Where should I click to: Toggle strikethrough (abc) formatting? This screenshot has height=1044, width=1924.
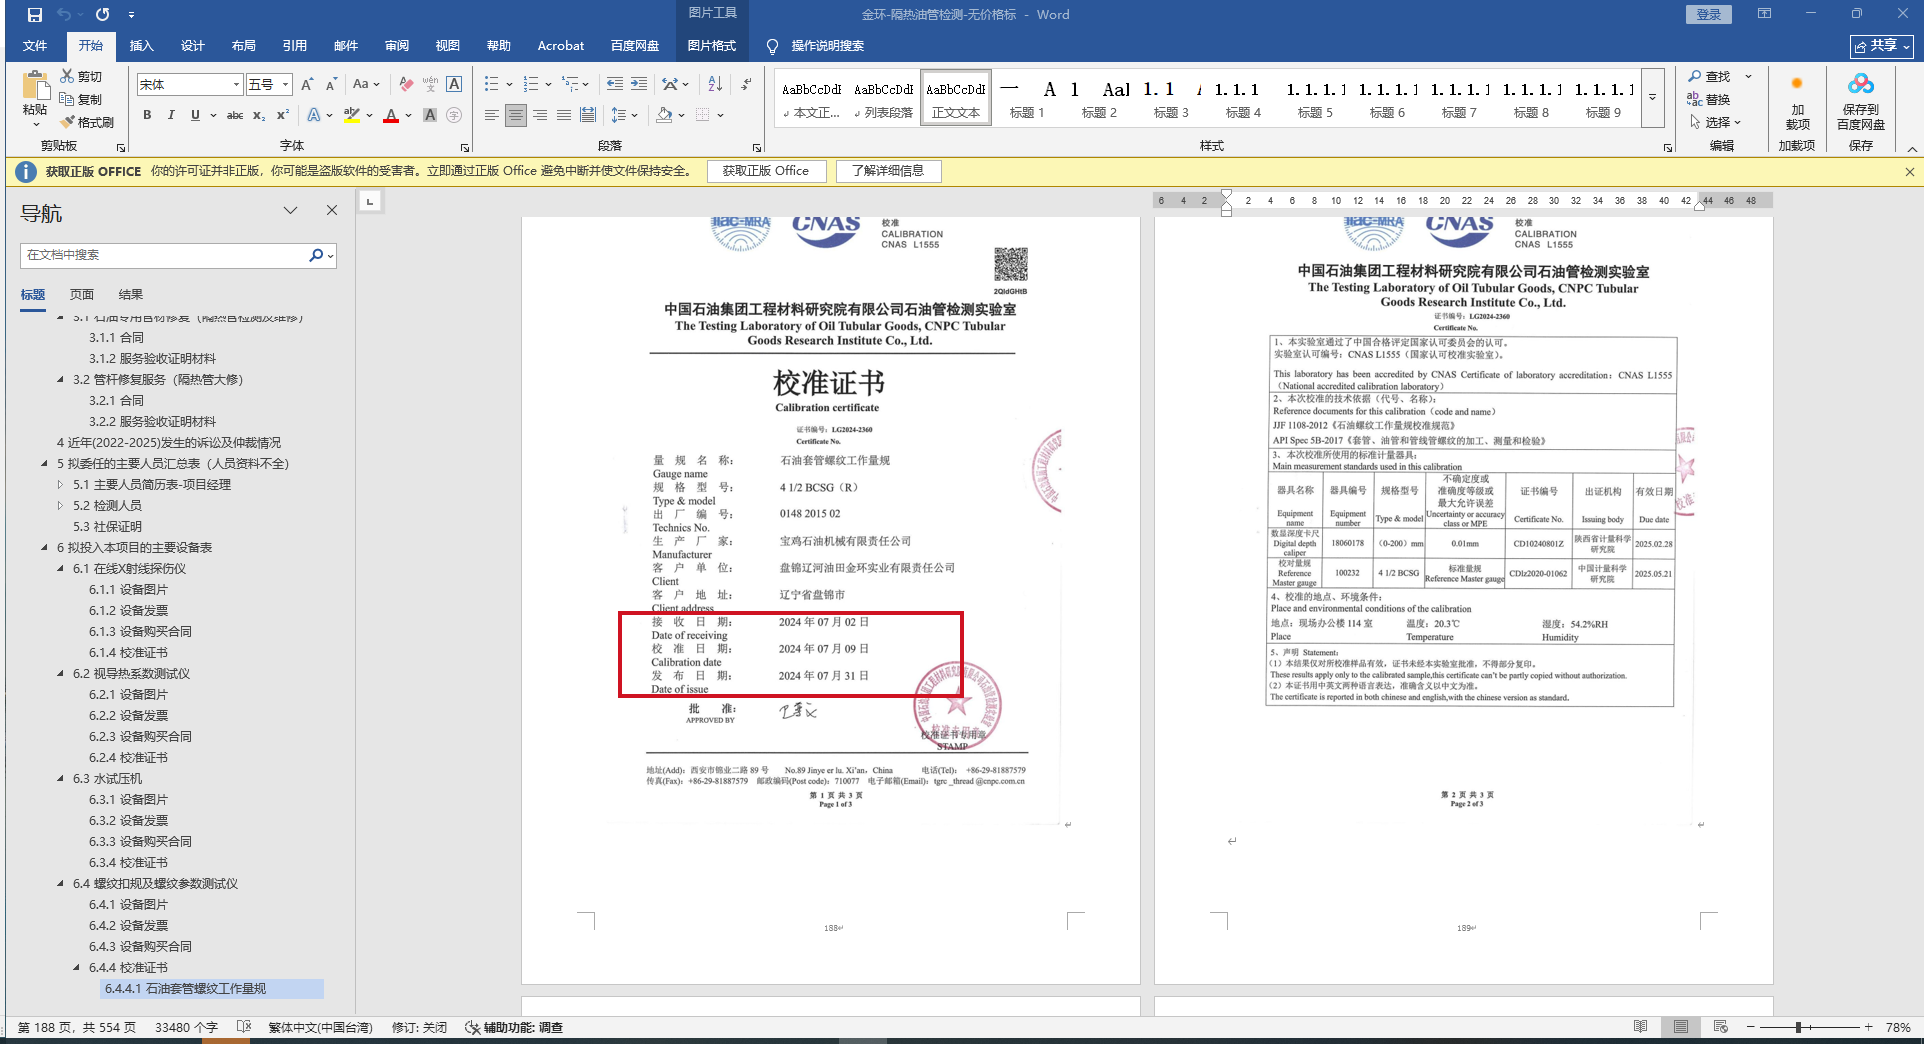coord(235,116)
